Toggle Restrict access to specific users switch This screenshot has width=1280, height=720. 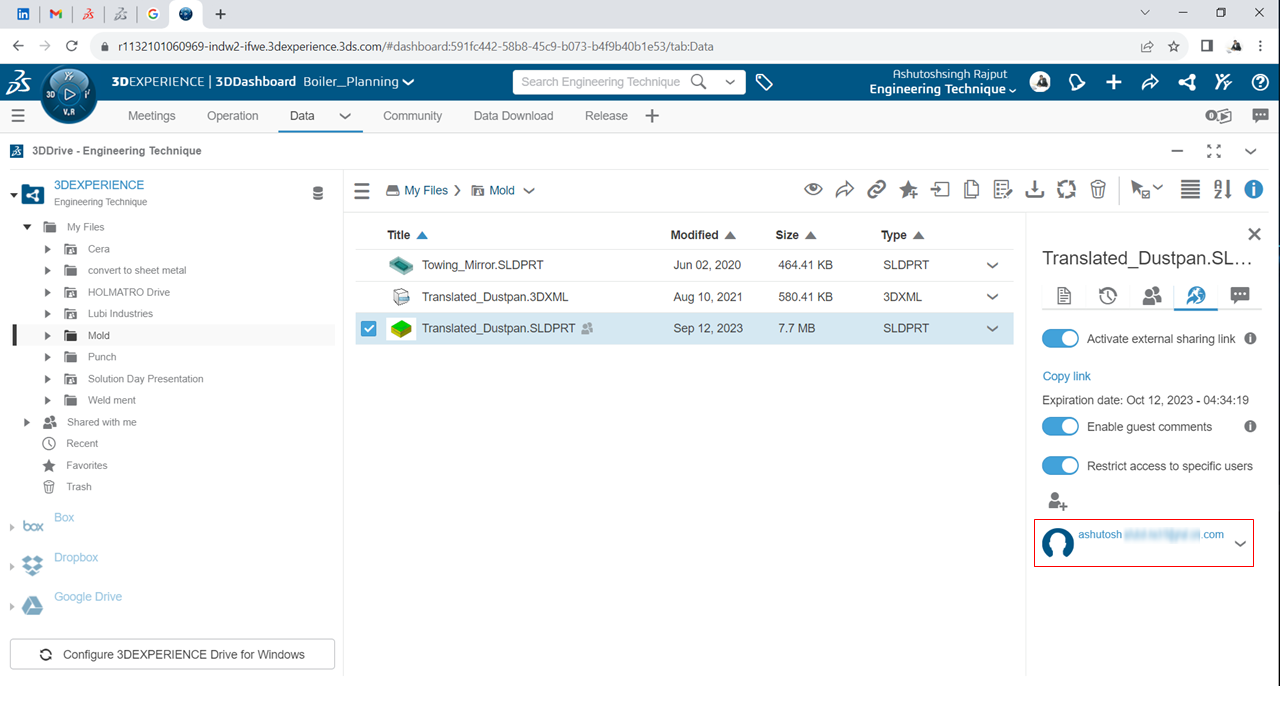(x=1060, y=466)
